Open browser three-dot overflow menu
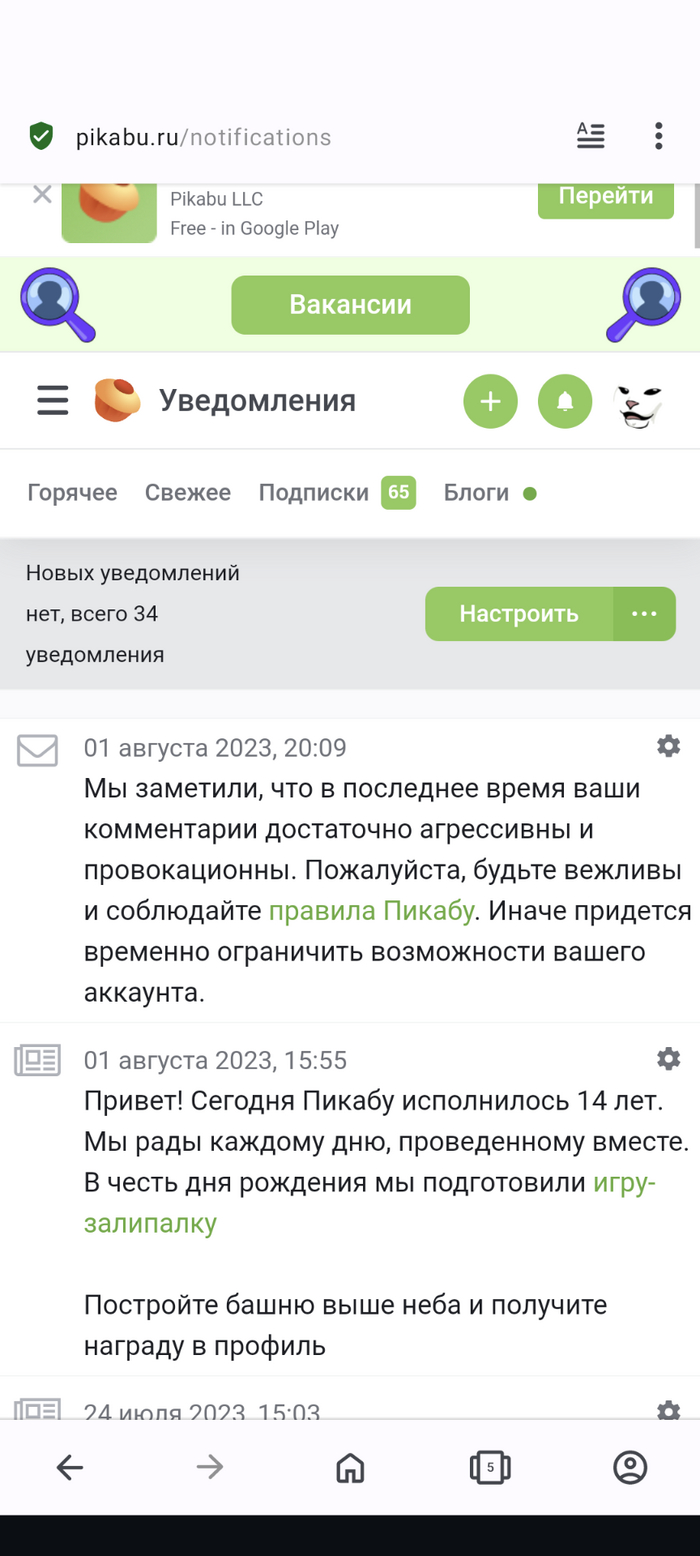The width and height of the screenshot is (700, 1556). (x=658, y=136)
